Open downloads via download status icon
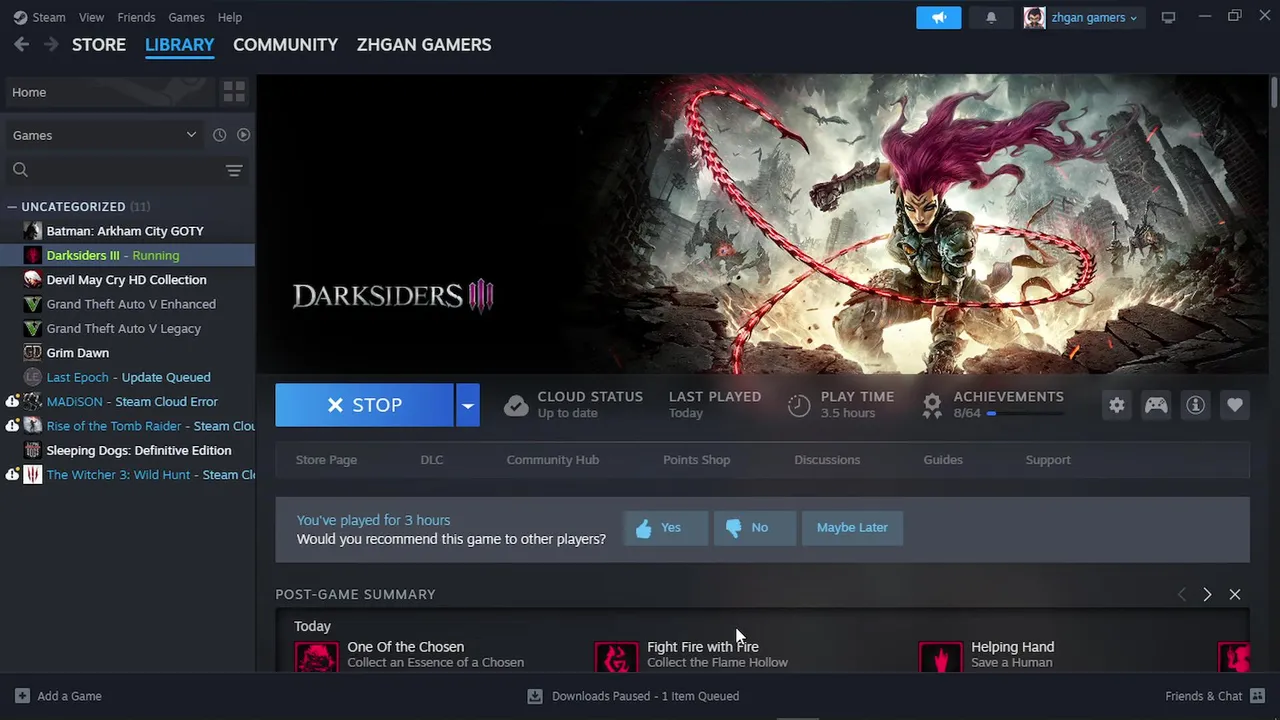 [535, 696]
